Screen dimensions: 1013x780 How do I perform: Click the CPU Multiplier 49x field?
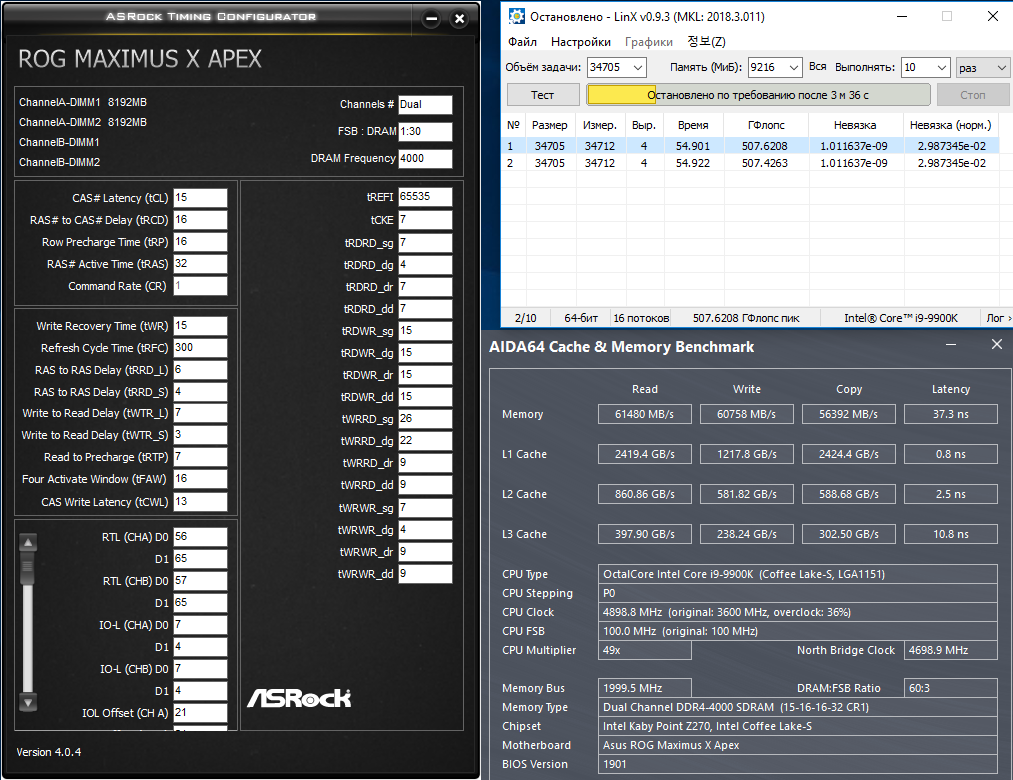644,650
